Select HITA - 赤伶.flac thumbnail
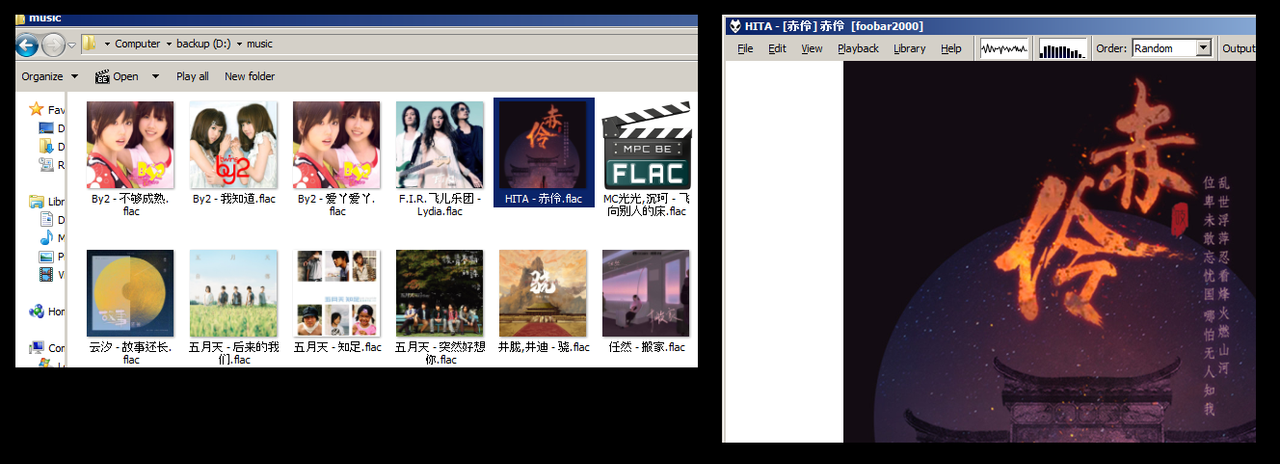Viewport: 1280px width, 464px height. [543, 145]
